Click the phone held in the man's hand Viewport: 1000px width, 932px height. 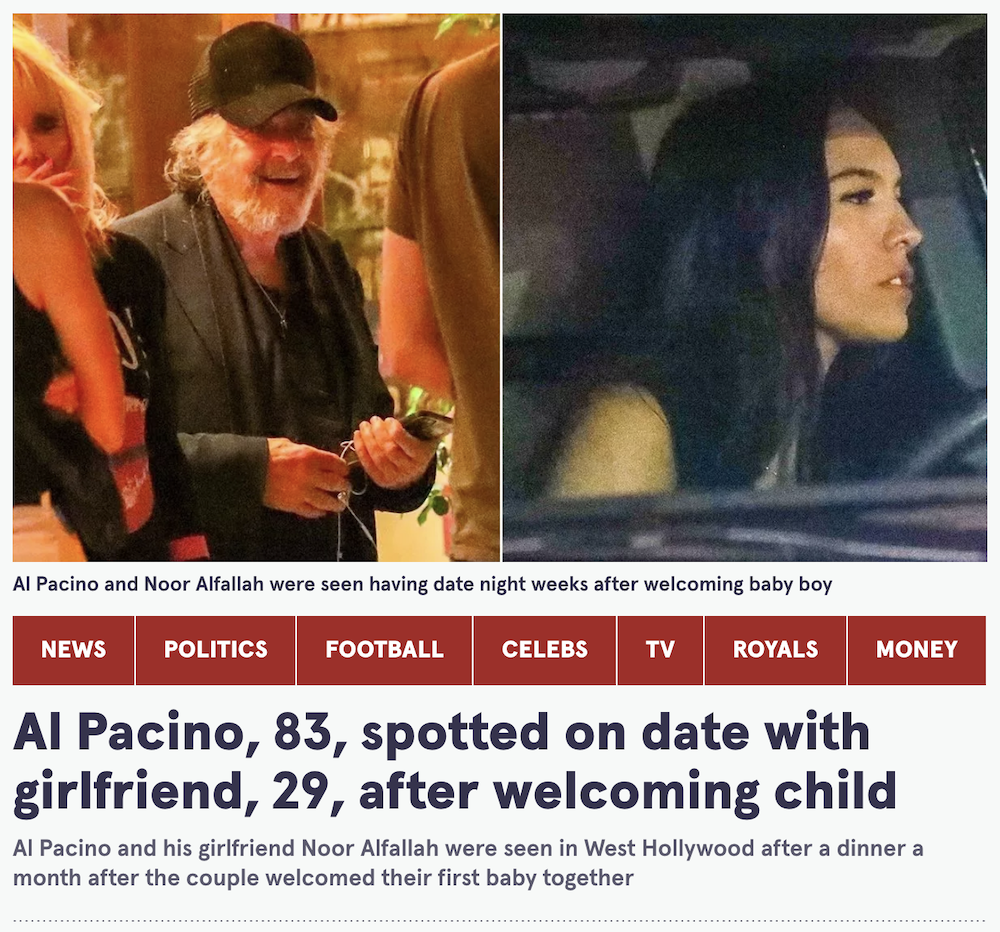coord(423,425)
